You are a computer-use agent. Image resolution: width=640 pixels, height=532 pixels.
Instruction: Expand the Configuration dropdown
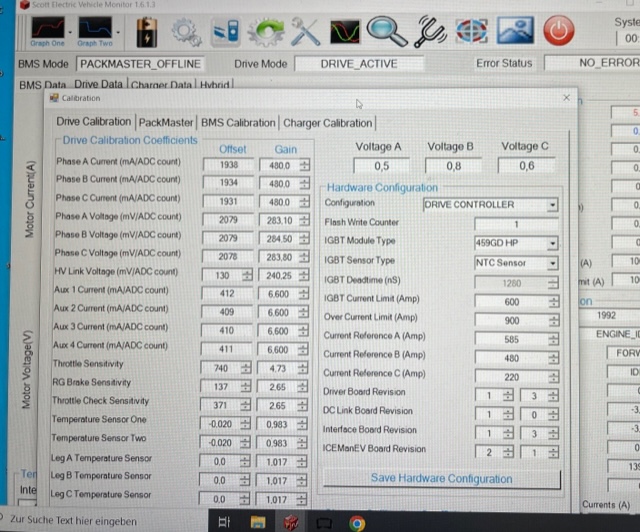point(552,205)
